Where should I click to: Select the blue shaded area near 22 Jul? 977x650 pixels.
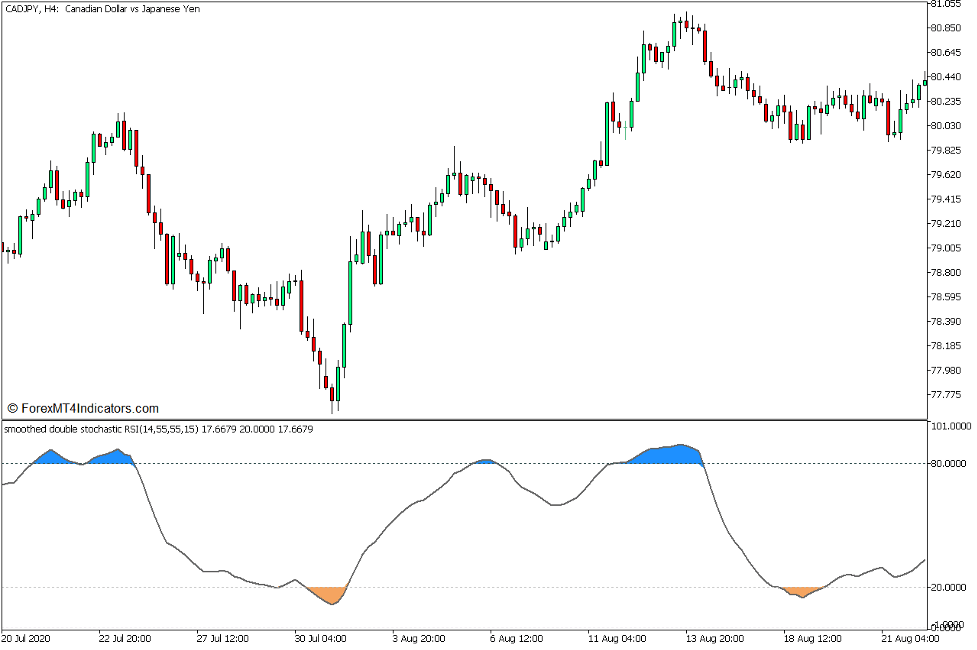tap(110, 455)
